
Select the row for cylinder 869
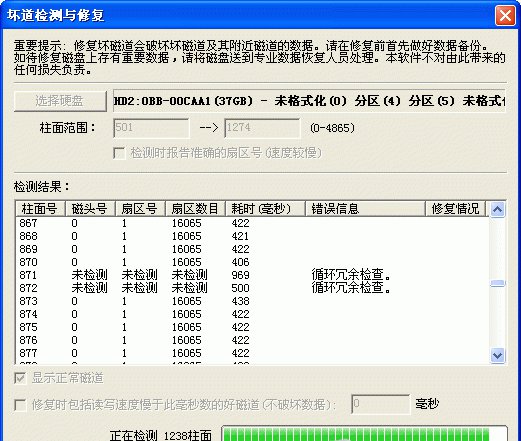252,249
